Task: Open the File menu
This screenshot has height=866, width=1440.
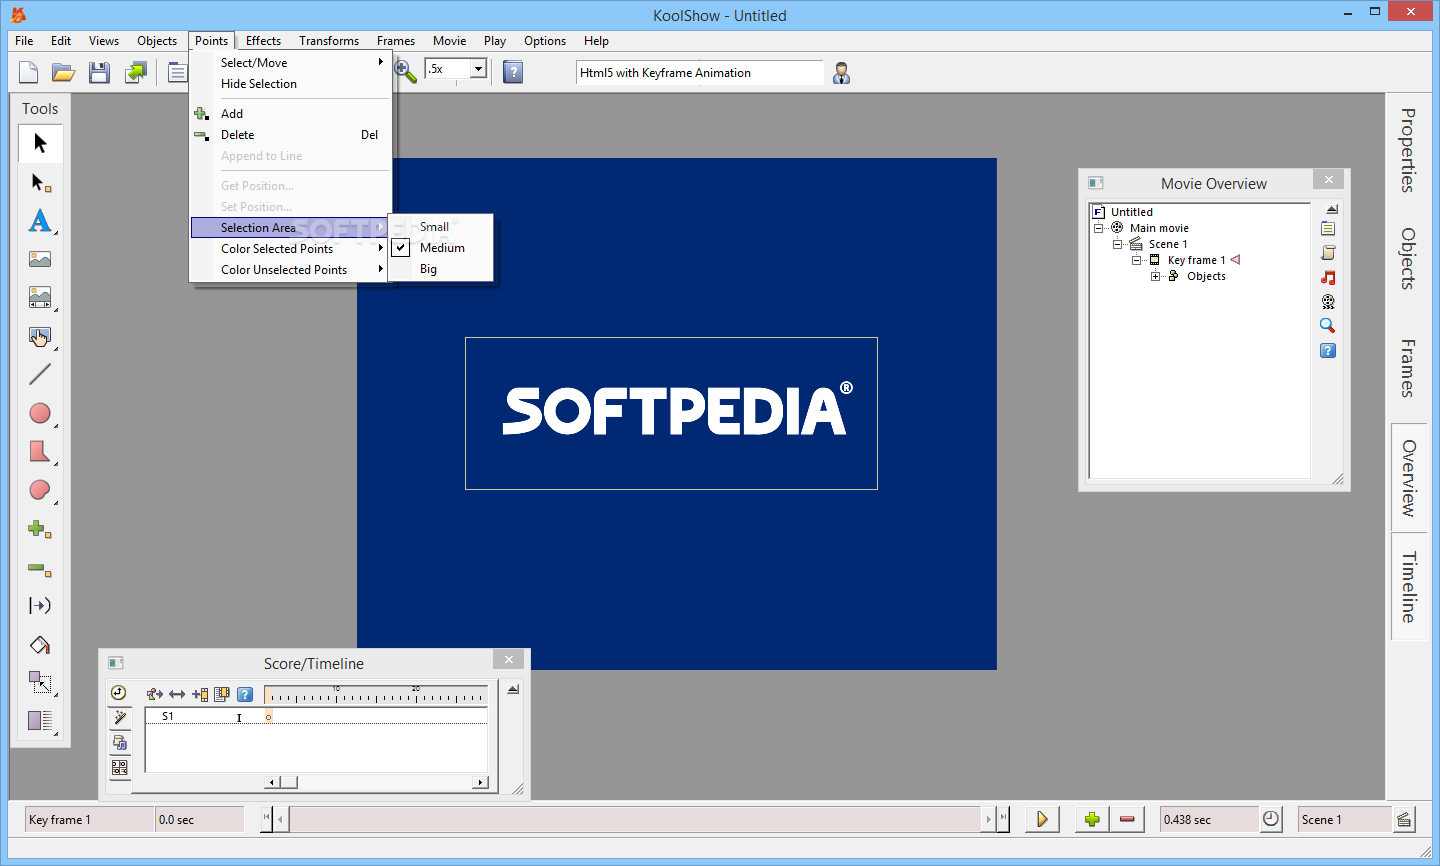Action: click(24, 41)
